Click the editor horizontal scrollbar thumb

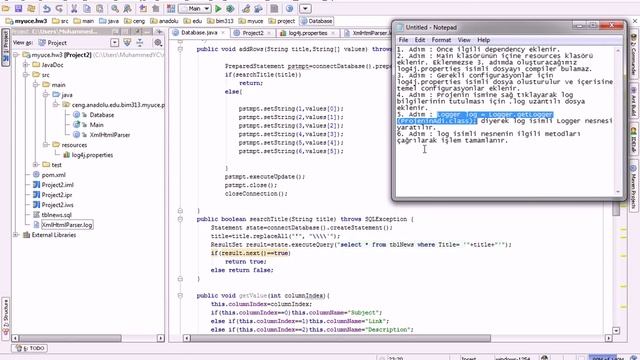pos(340,338)
